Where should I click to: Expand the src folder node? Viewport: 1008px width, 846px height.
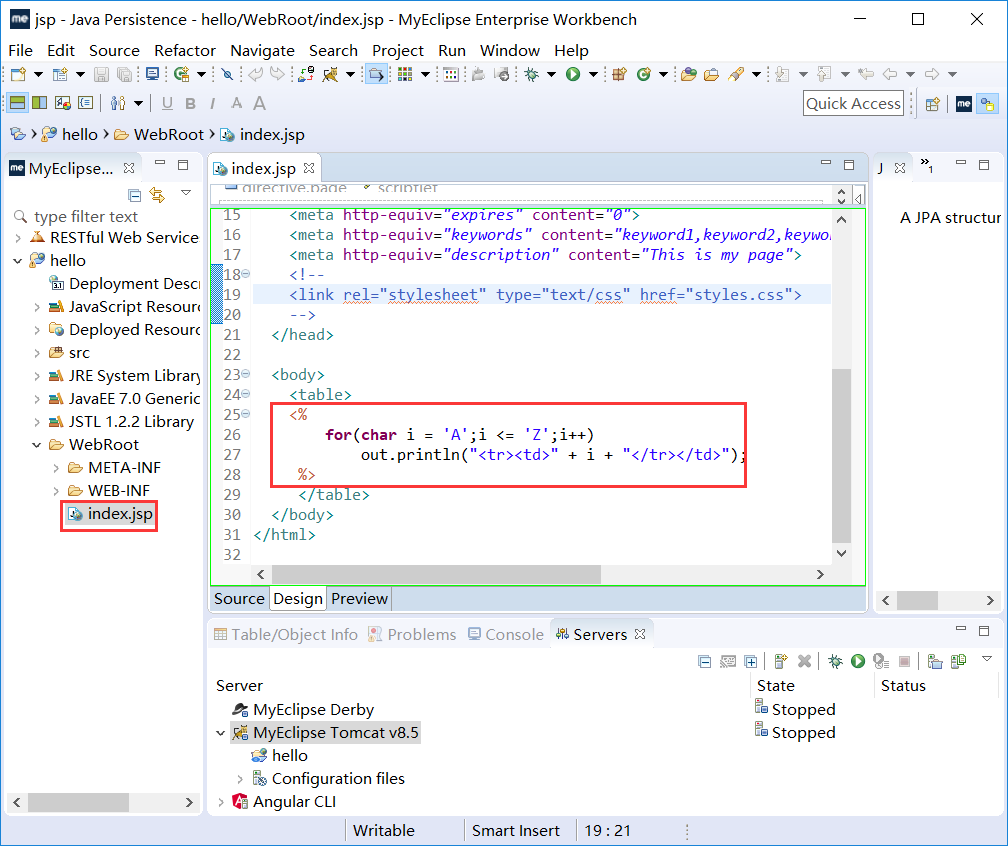click(x=37, y=353)
